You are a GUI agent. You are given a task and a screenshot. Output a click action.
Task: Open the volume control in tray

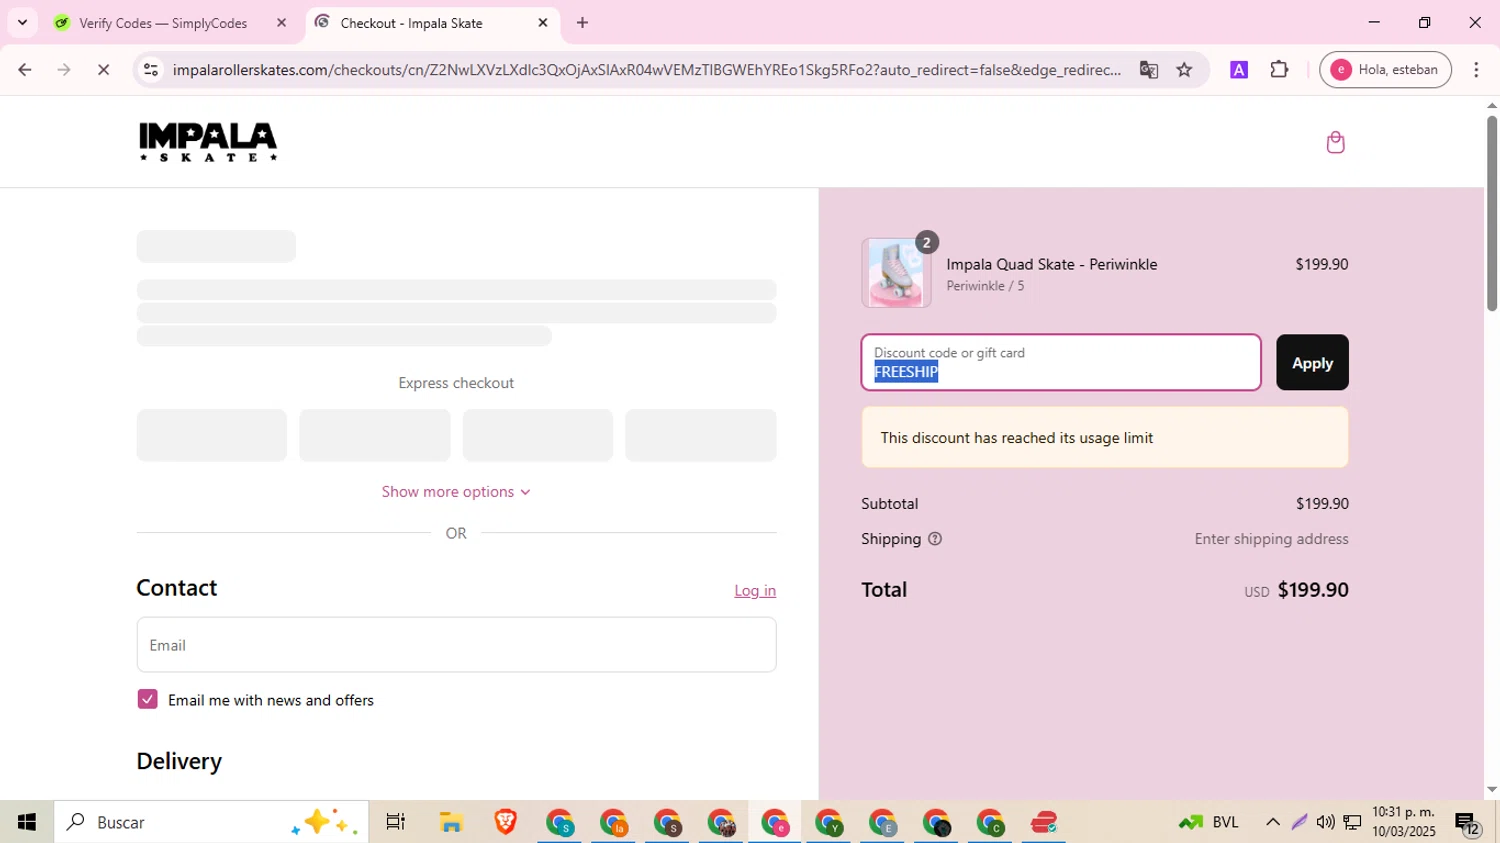click(x=1325, y=822)
